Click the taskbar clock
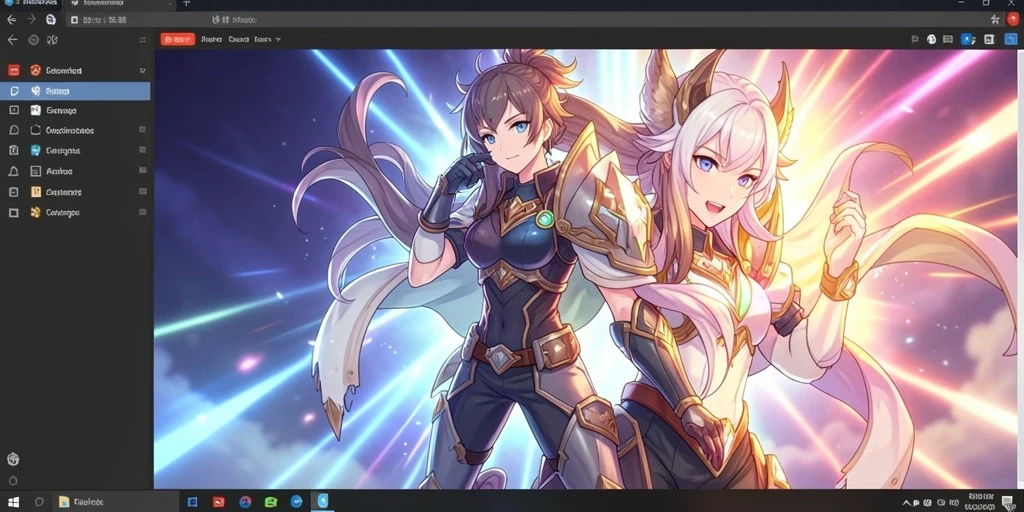1024x512 pixels. click(980, 502)
